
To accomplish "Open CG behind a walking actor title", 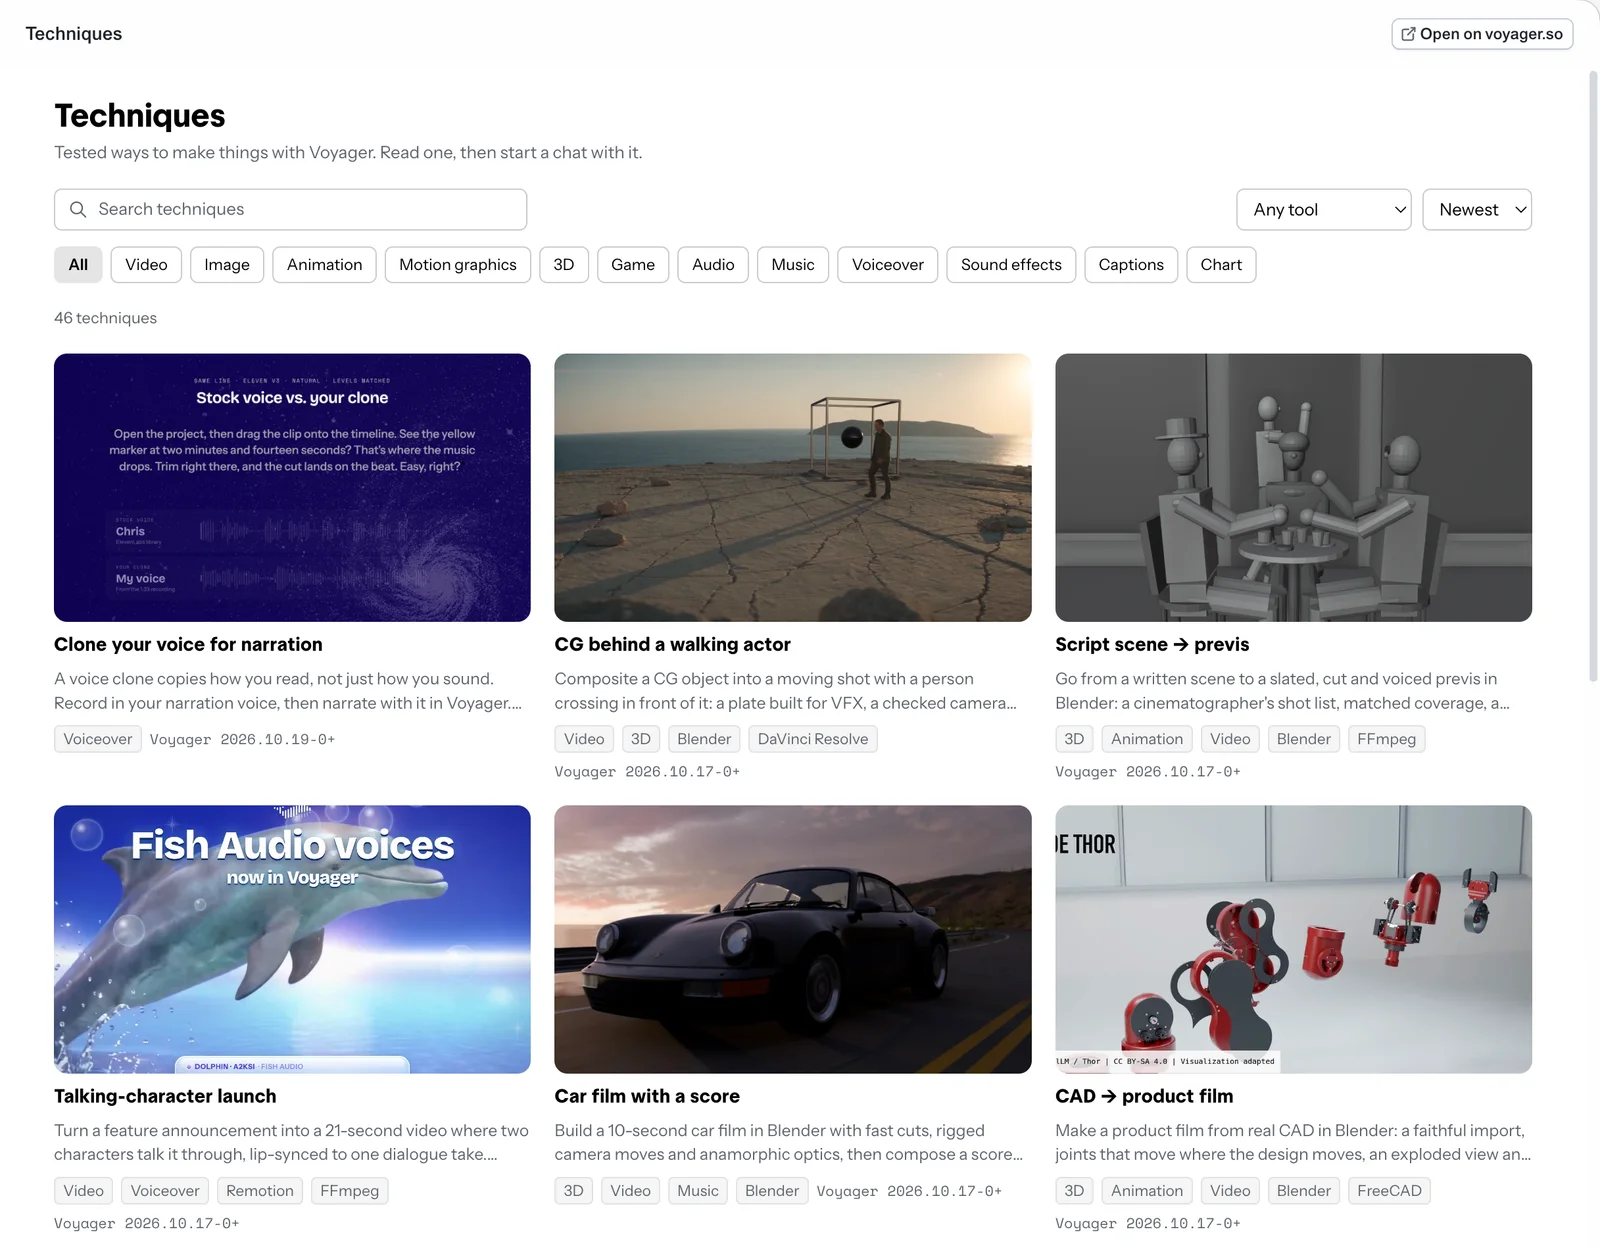I will pos(672,645).
